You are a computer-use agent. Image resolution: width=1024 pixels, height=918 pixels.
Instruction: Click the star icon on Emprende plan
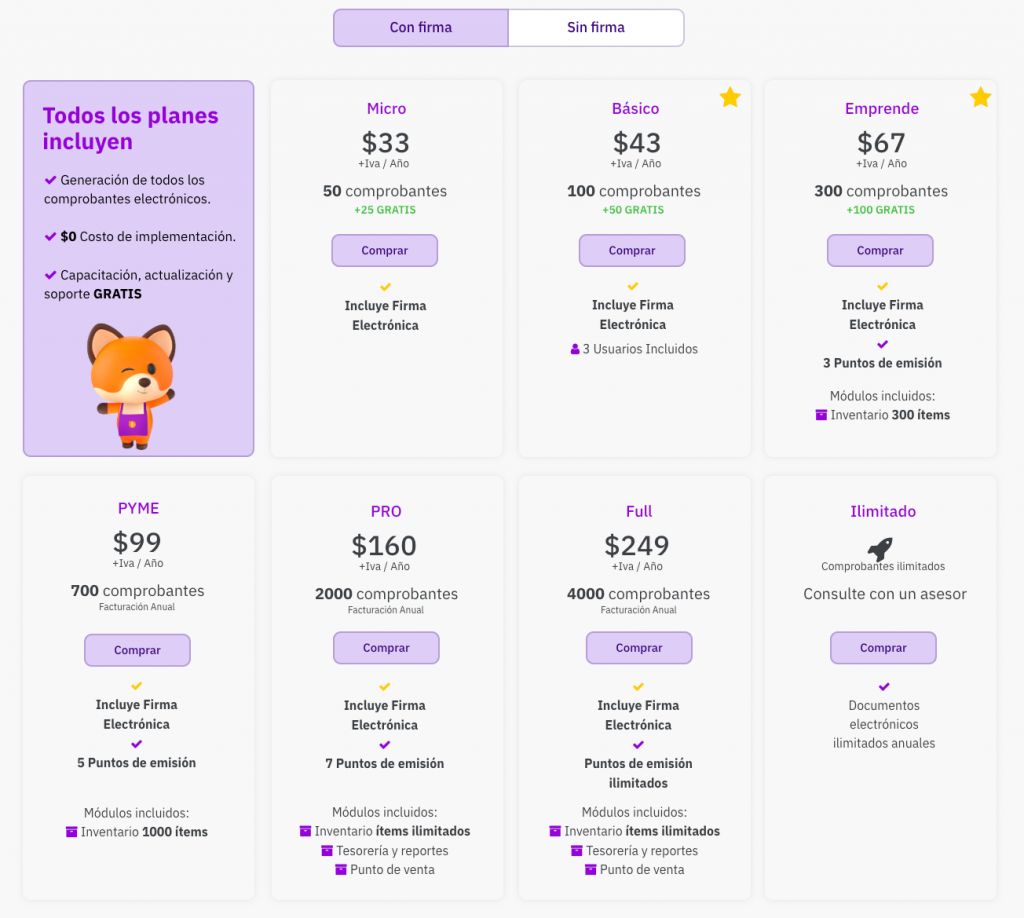980,97
